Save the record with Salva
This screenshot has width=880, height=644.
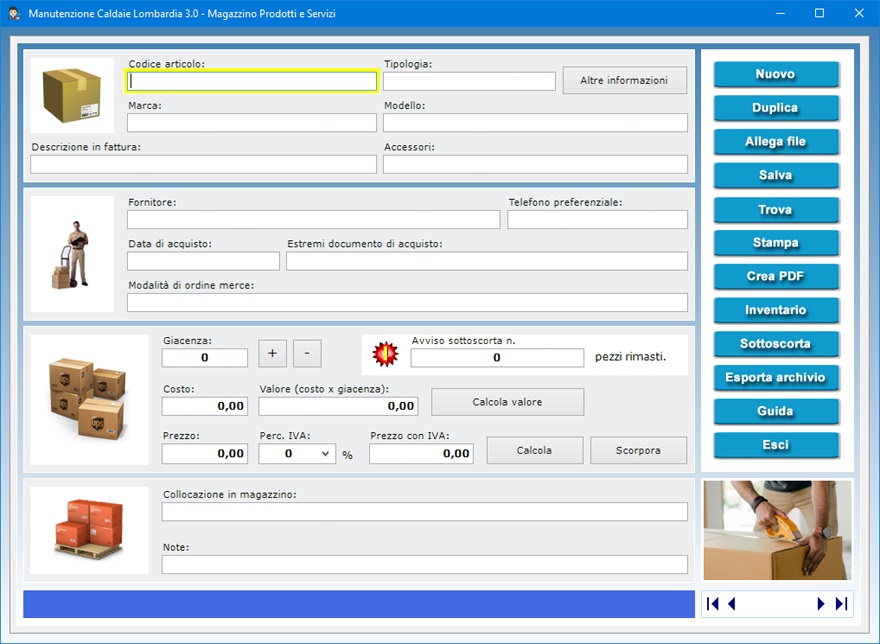(x=776, y=175)
